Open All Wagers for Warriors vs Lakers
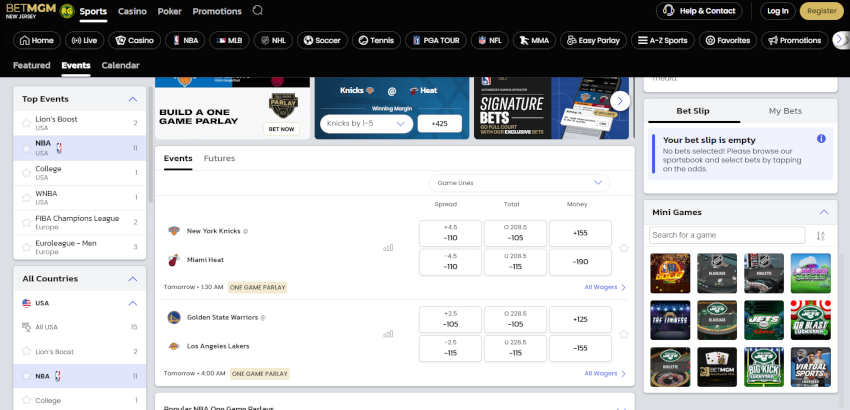The height and width of the screenshot is (410, 850). [605, 373]
